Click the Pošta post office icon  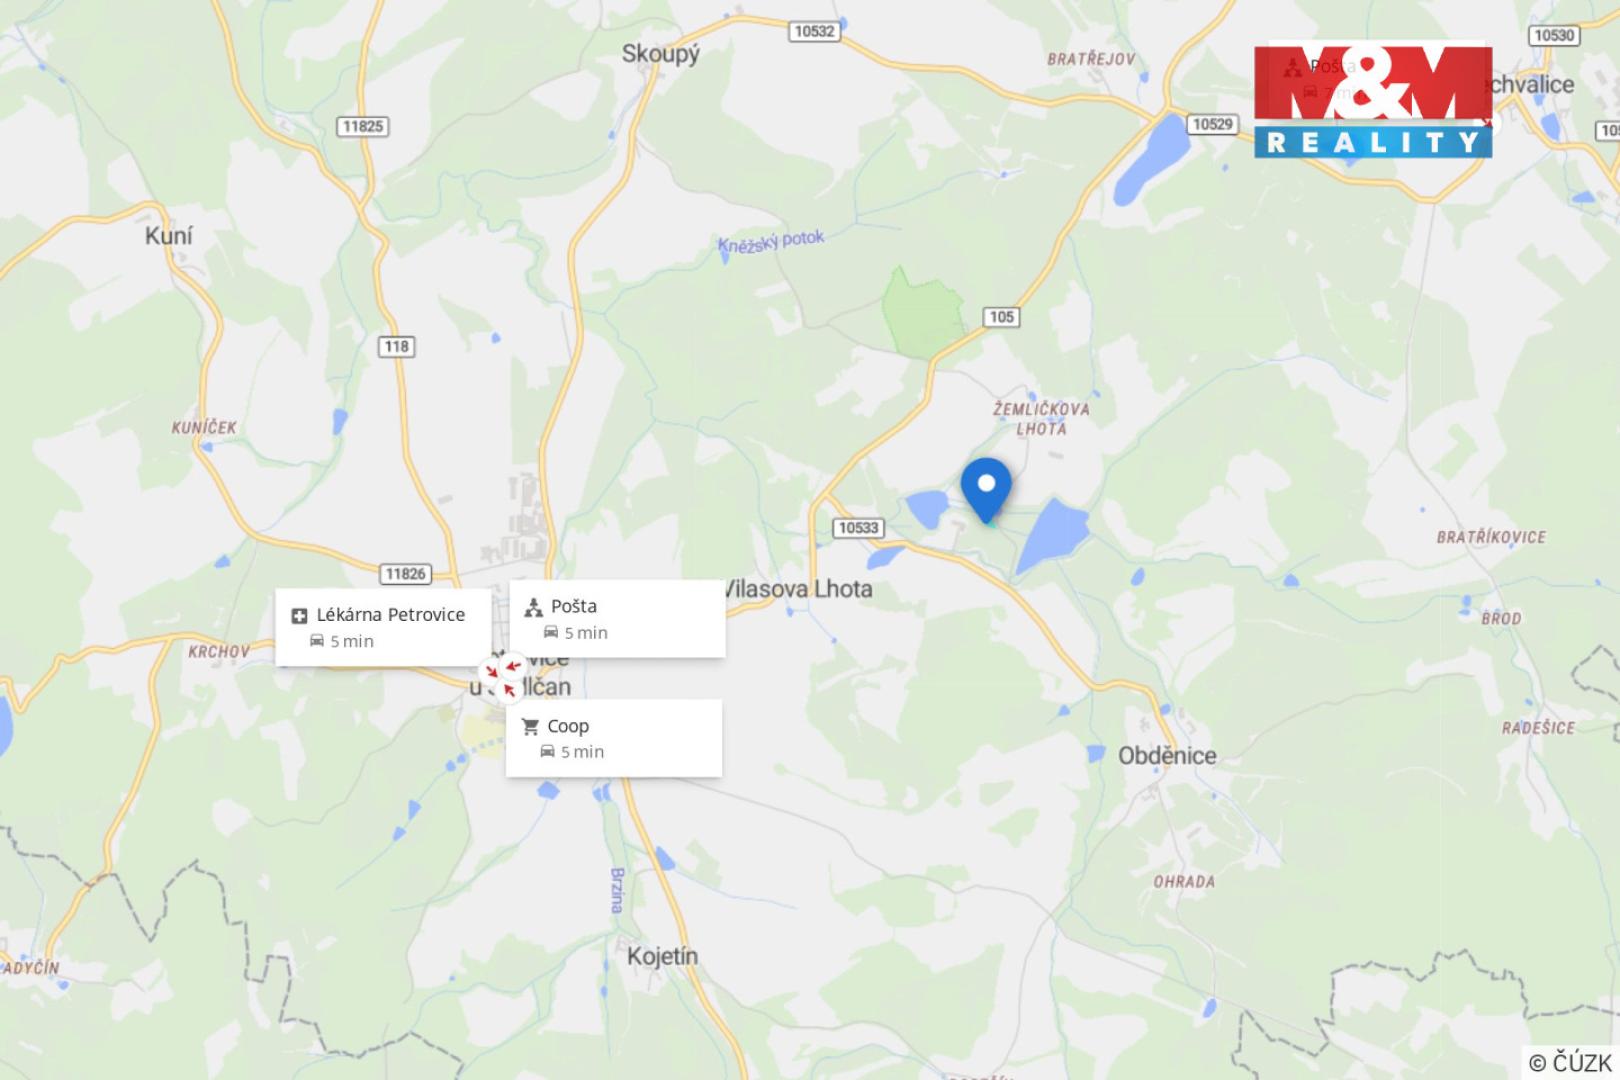[x=533, y=607]
